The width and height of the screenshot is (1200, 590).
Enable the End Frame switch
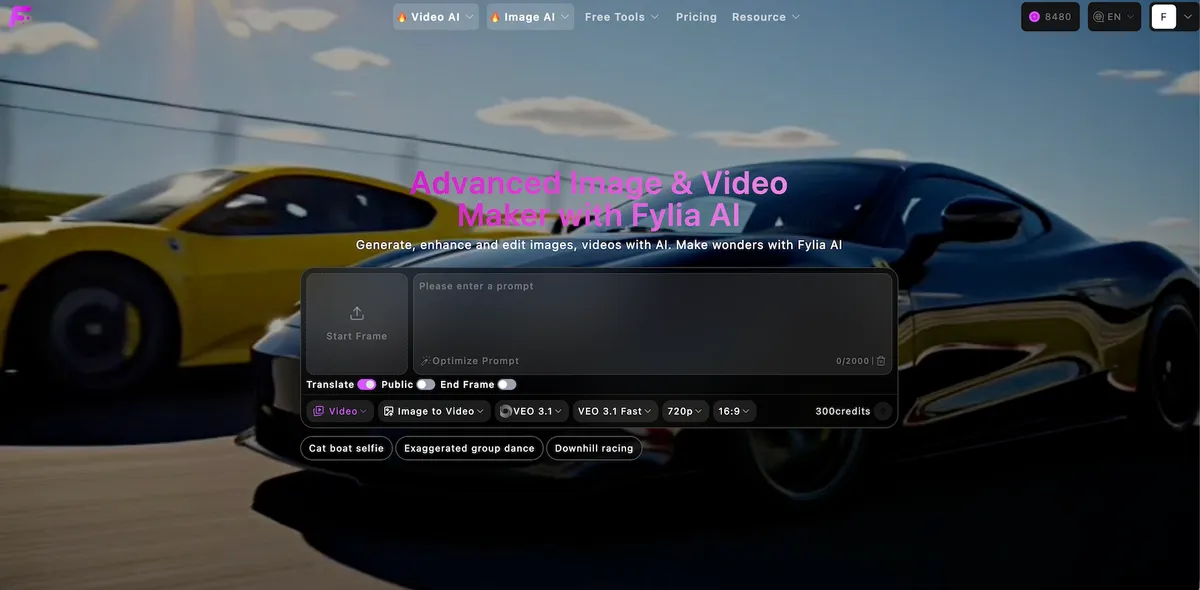coord(507,385)
